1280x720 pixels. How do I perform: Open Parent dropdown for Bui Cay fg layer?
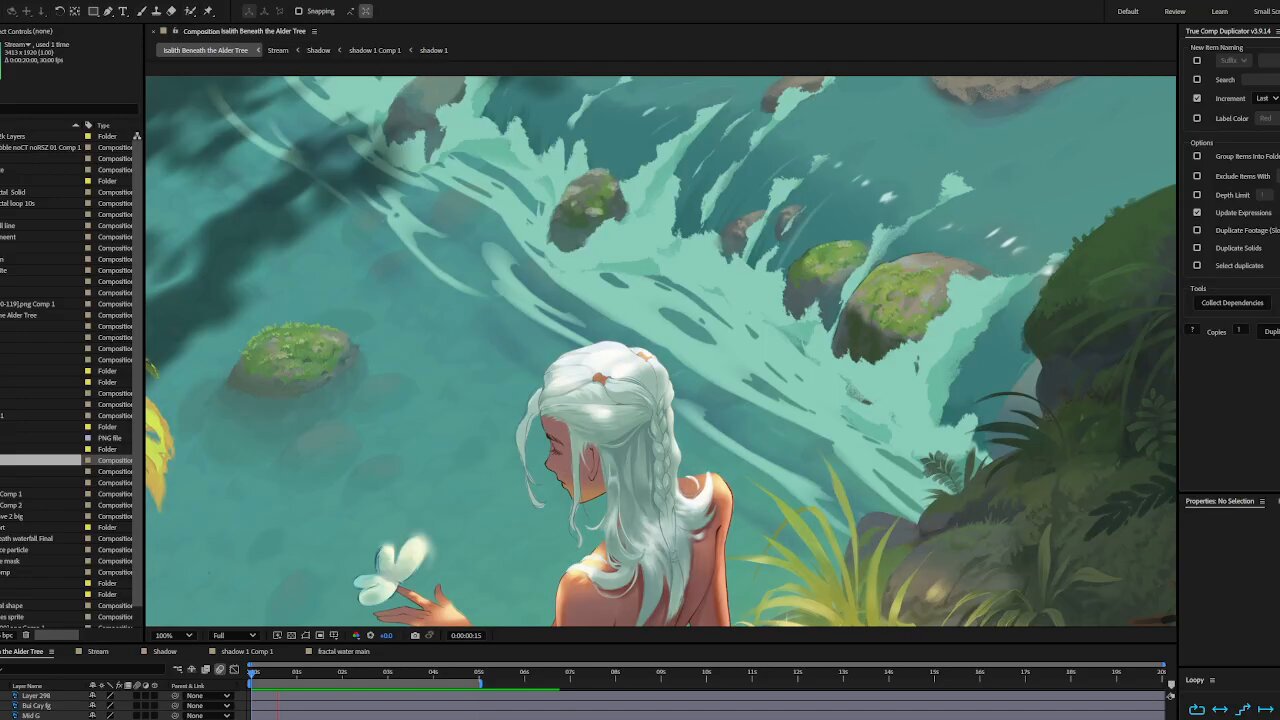[208, 706]
